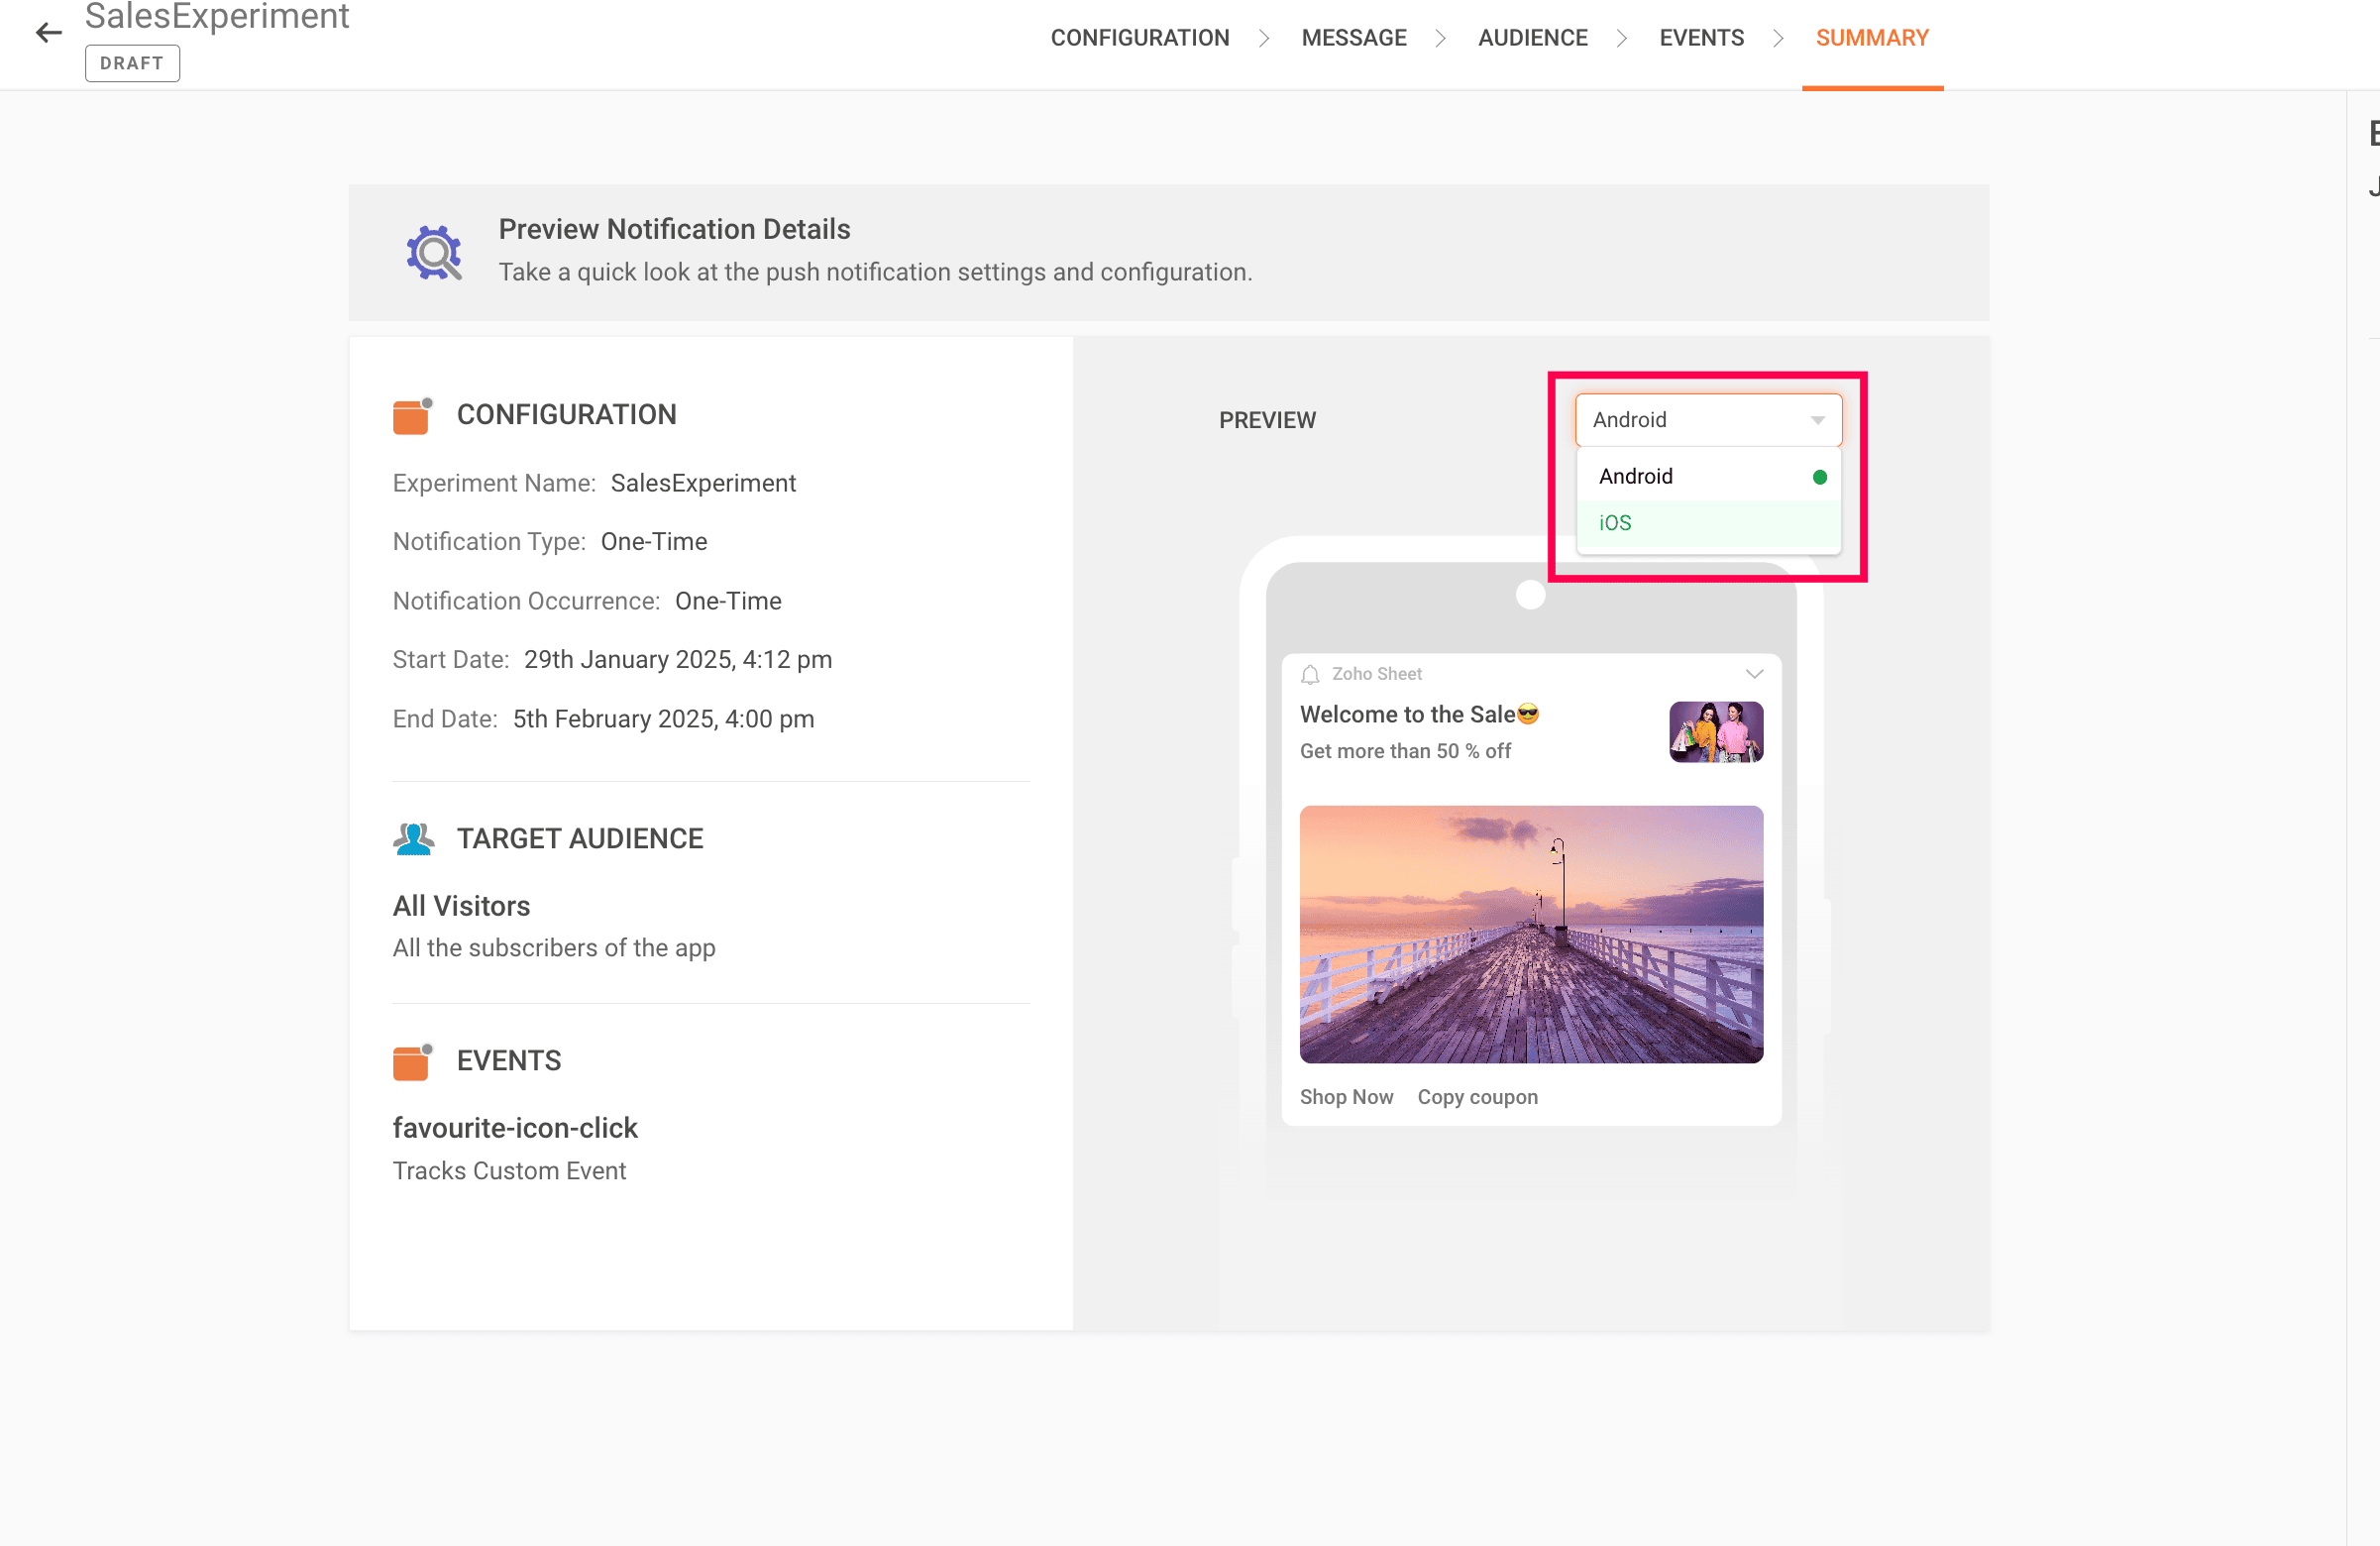
Task: Click the orange Configuration section icon
Action: pos(411,416)
